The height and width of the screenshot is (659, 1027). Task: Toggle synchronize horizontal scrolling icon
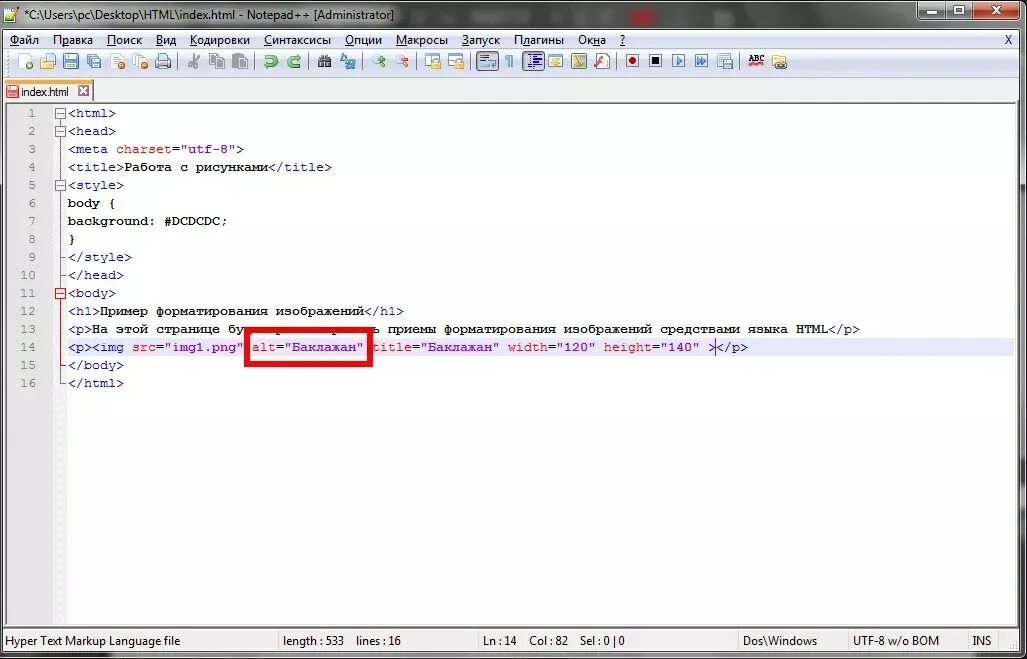[x=455, y=62]
